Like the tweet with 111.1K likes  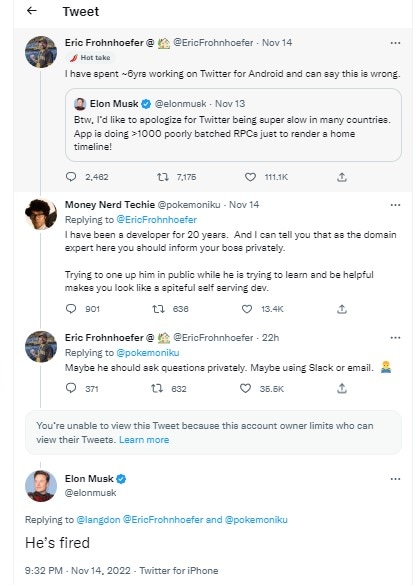pyautogui.click(x=250, y=177)
